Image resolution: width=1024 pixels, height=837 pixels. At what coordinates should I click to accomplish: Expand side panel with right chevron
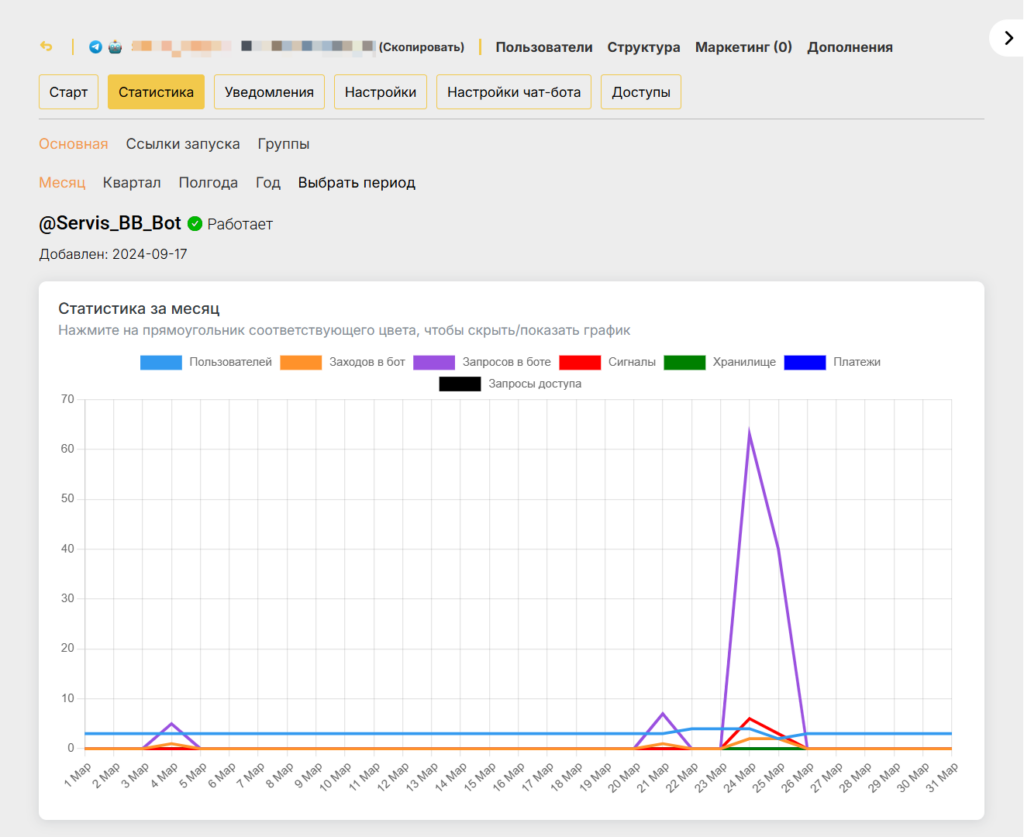[x=1008, y=38]
